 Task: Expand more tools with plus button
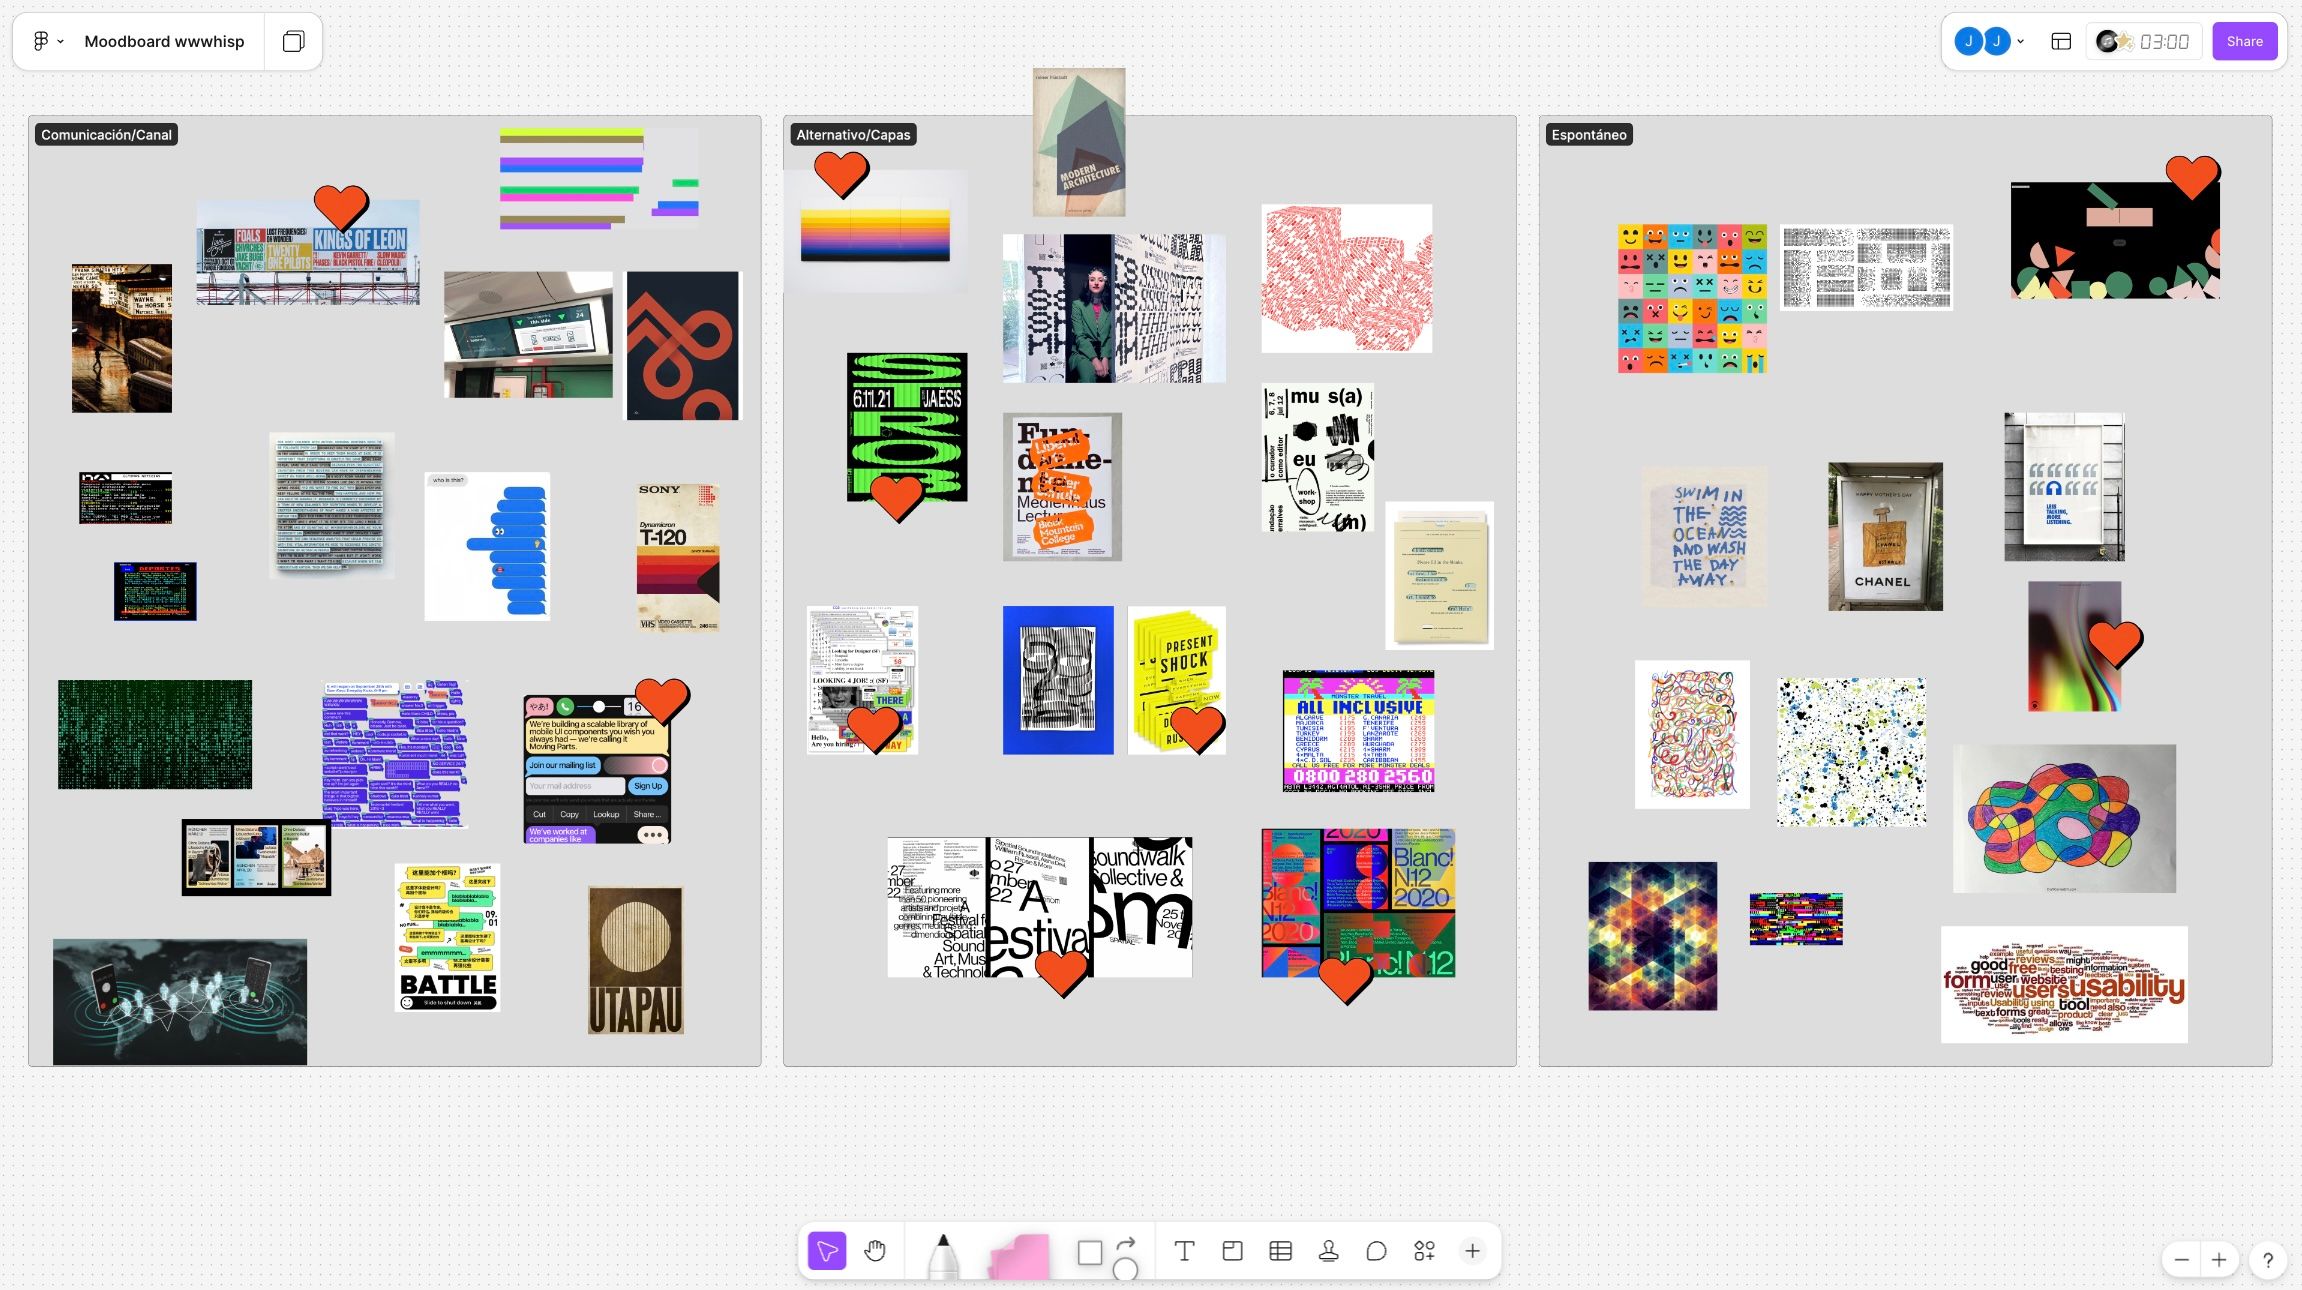pos(1472,1251)
